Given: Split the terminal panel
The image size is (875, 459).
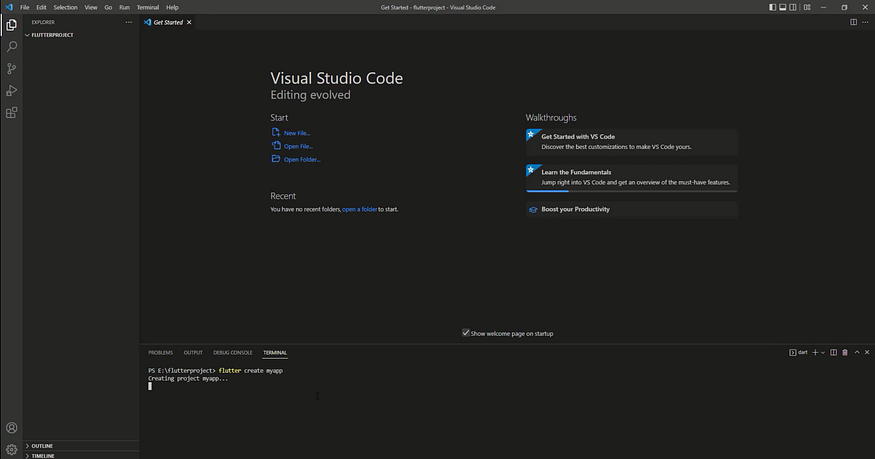Looking at the screenshot, I should pos(835,352).
